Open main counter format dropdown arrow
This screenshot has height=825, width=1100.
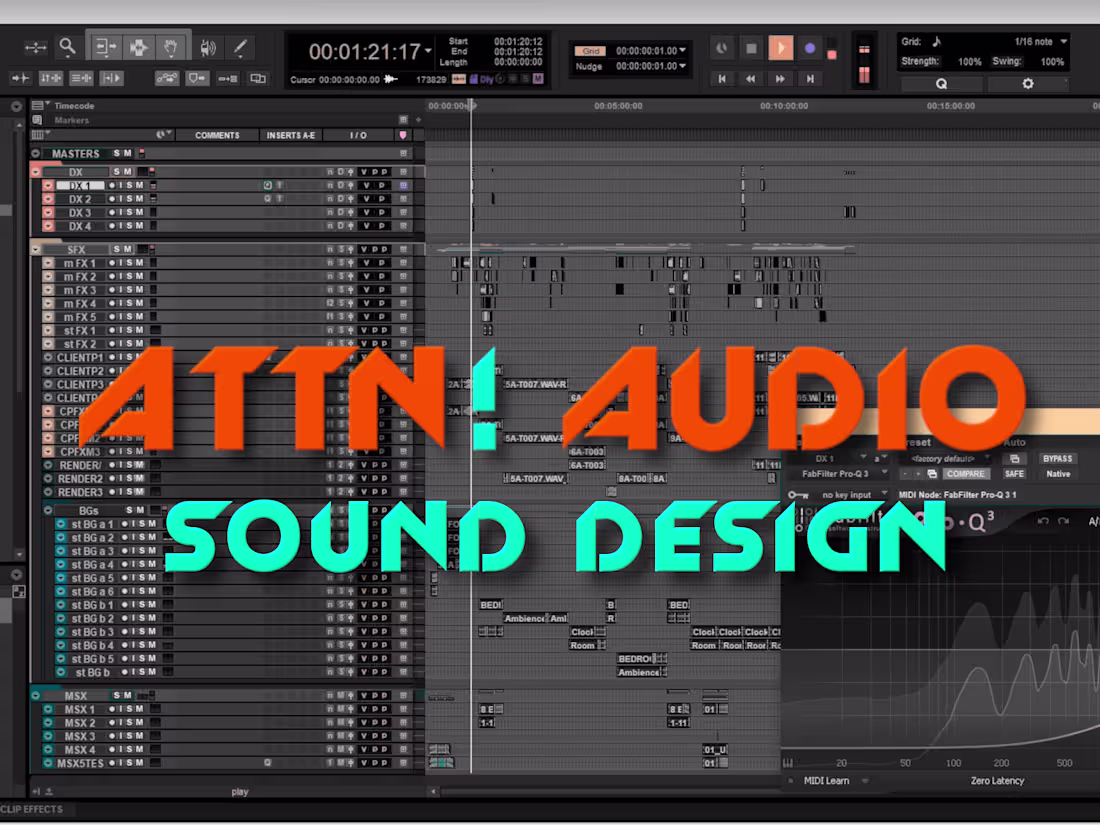pyautogui.click(x=427, y=51)
